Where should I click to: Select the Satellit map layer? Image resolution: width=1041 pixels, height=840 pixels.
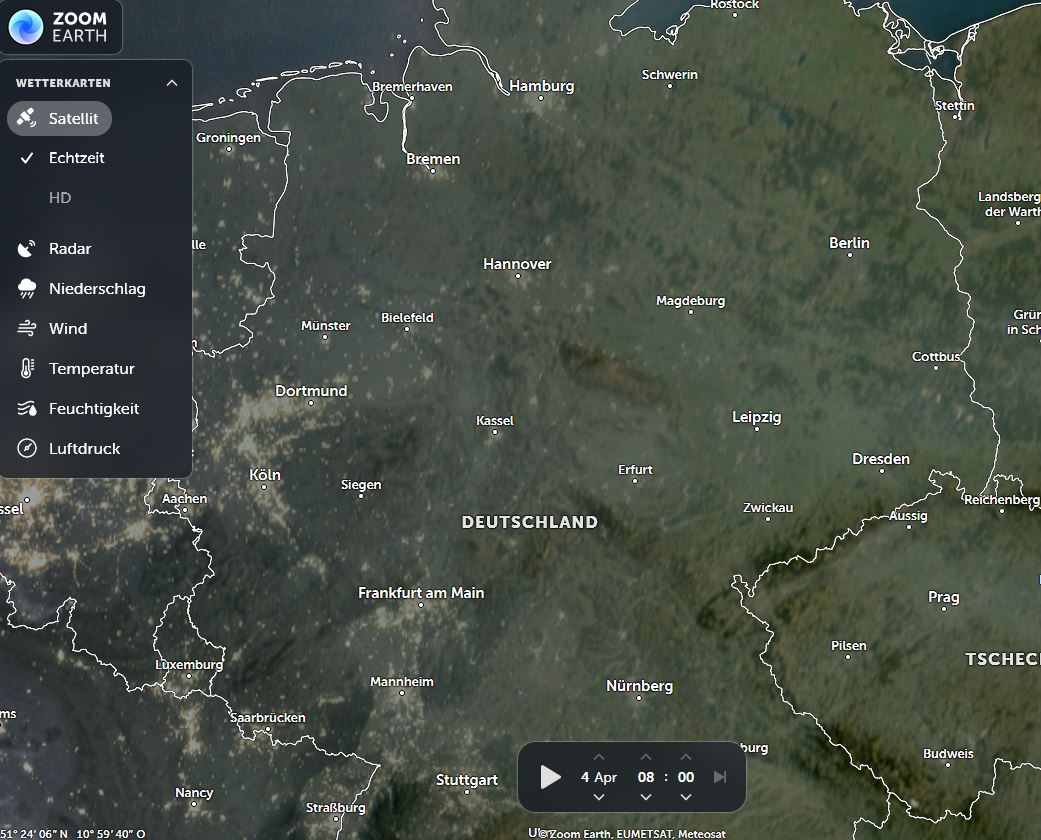pos(60,118)
